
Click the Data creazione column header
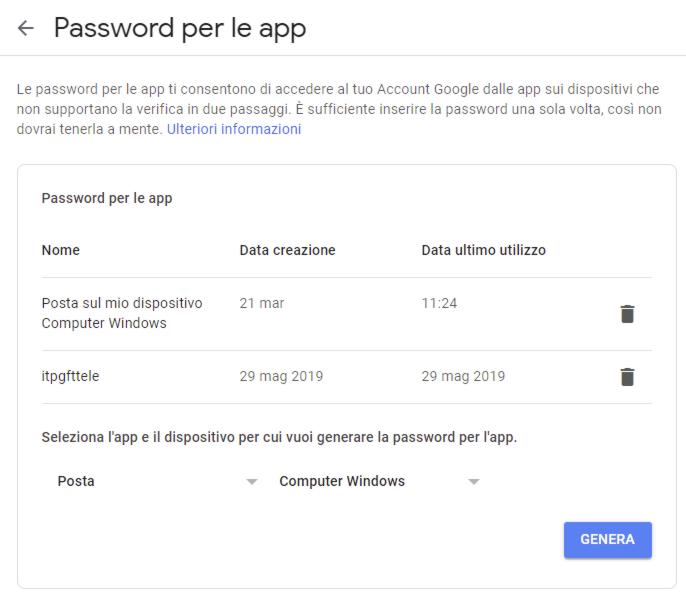tap(287, 250)
